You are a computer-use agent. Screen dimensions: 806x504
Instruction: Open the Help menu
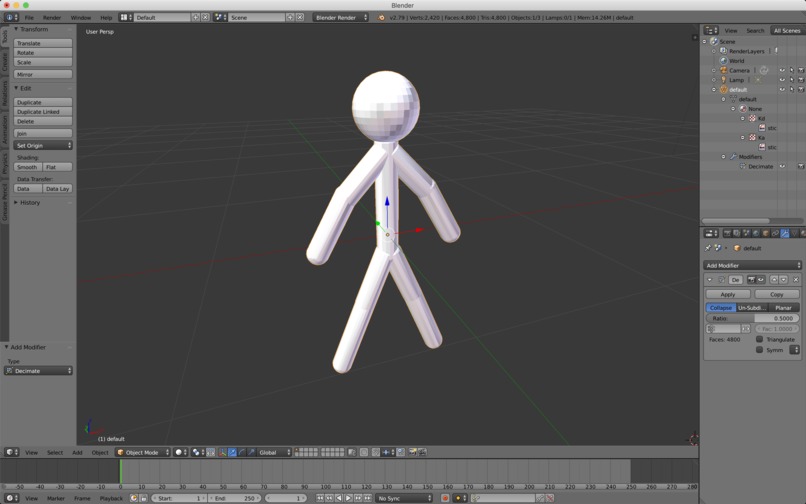click(106, 17)
